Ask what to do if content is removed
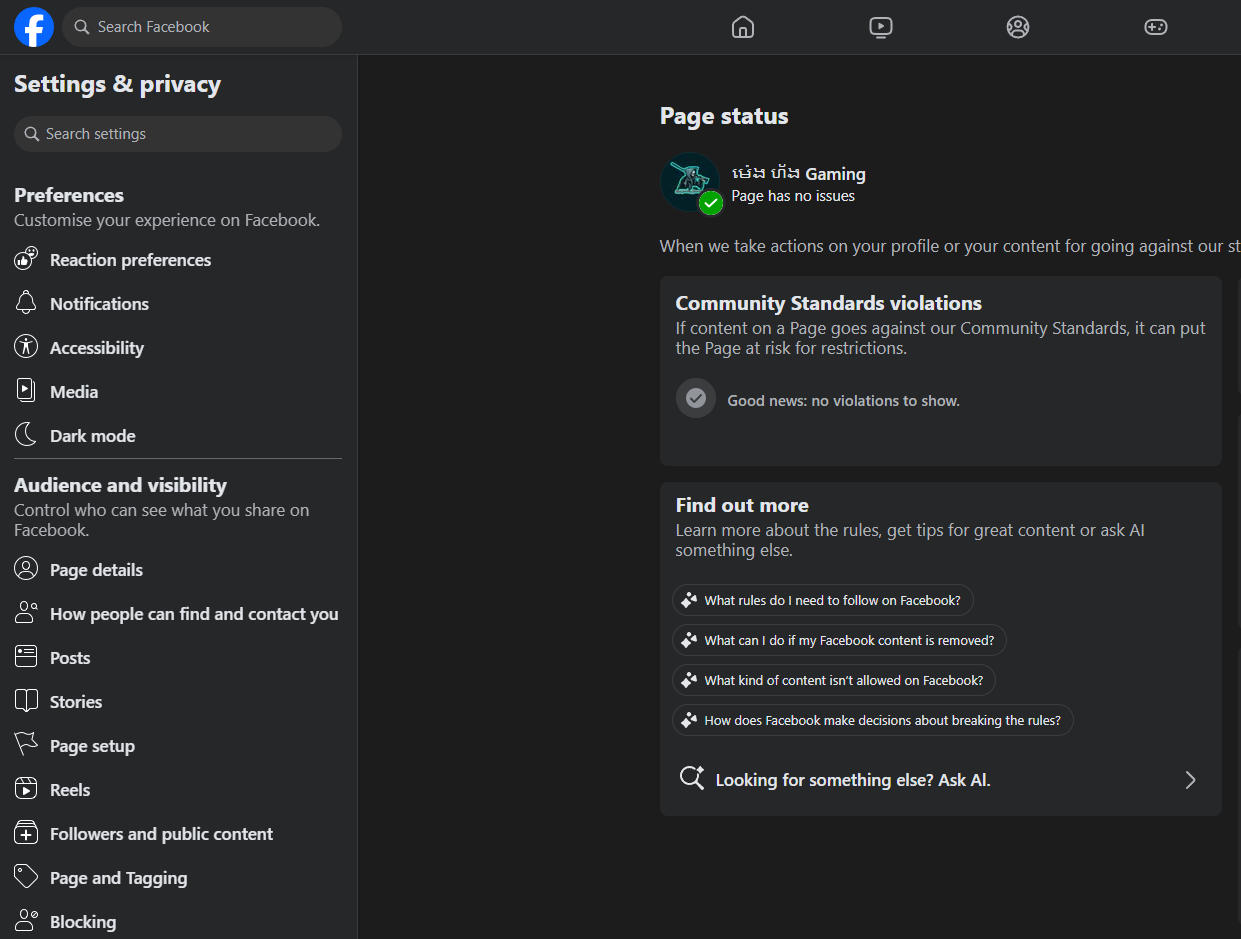1241x939 pixels. point(840,640)
